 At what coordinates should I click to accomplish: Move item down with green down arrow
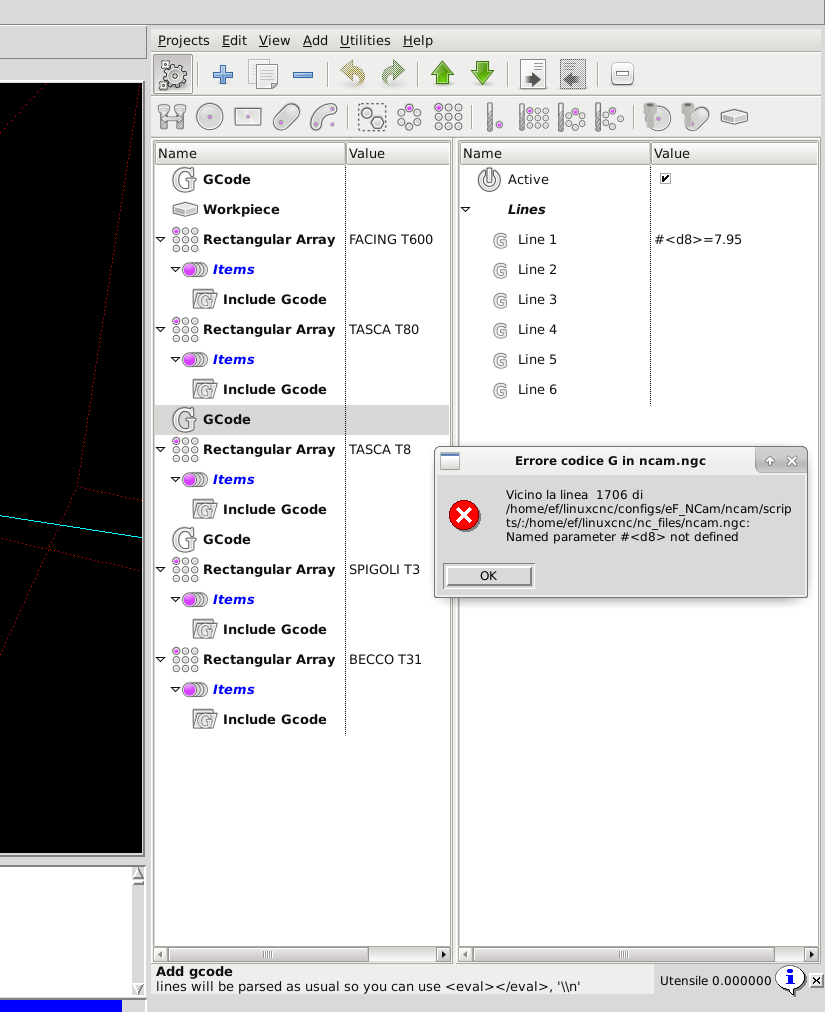483,74
